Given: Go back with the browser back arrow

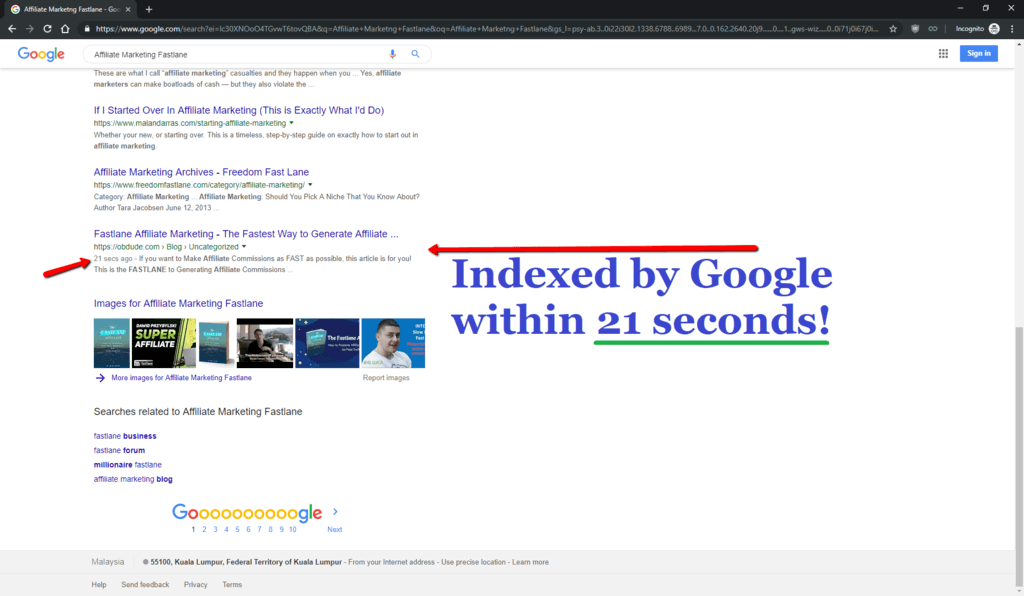Looking at the screenshot, I should (12, 29).
